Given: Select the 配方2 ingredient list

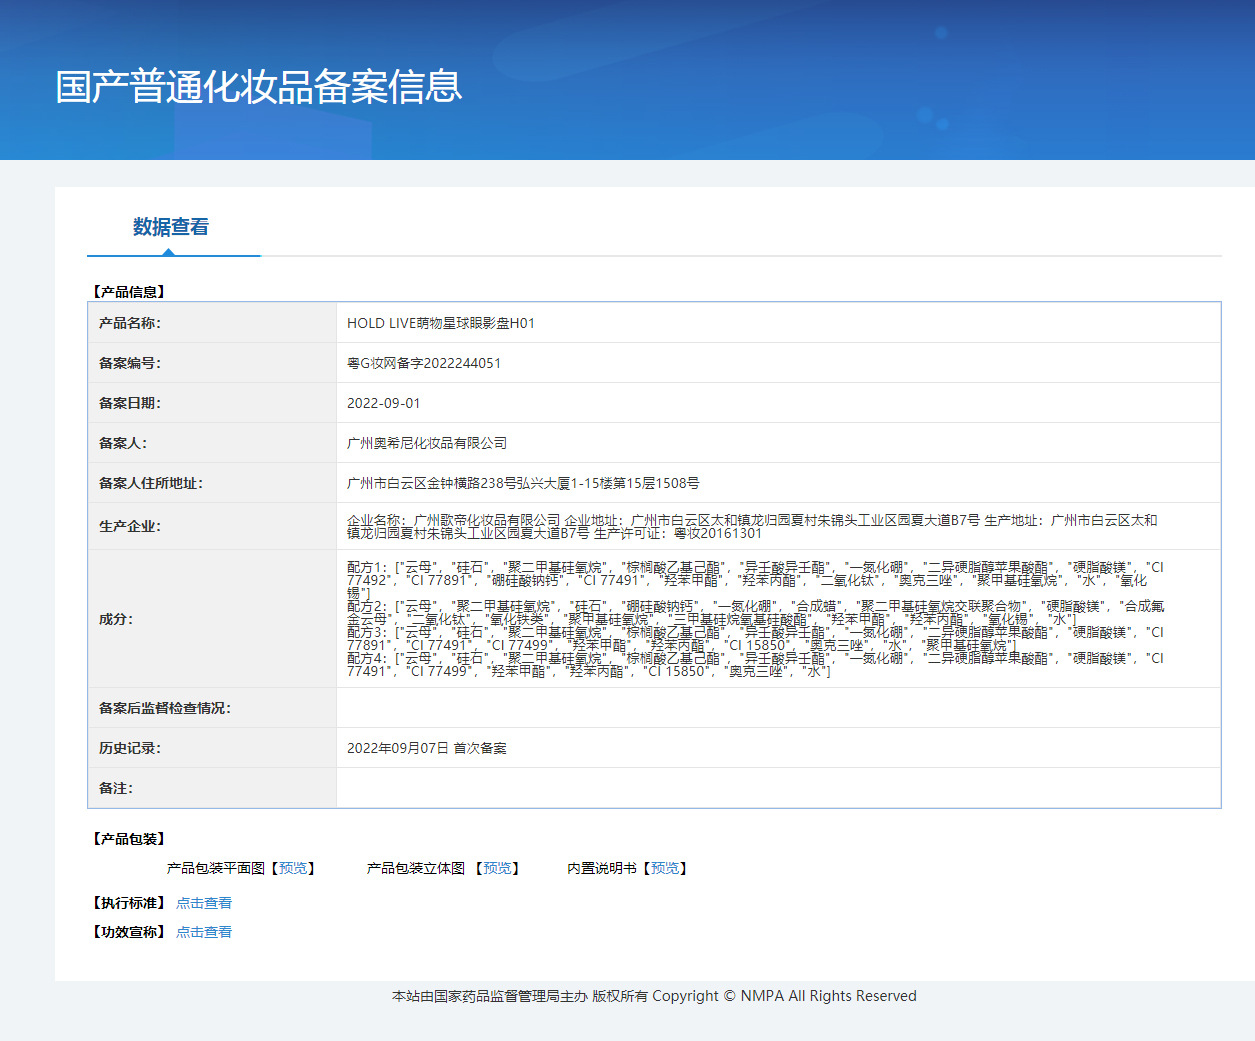Looking at the screenshot, I should (x=755, y=613).
